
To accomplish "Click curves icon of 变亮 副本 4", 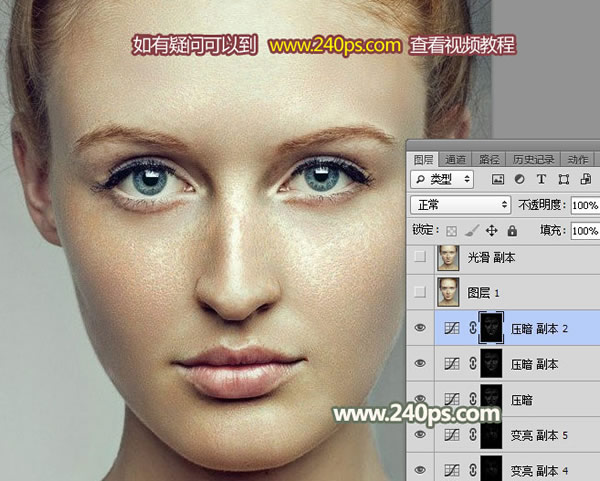I will (x=452, y=470).
